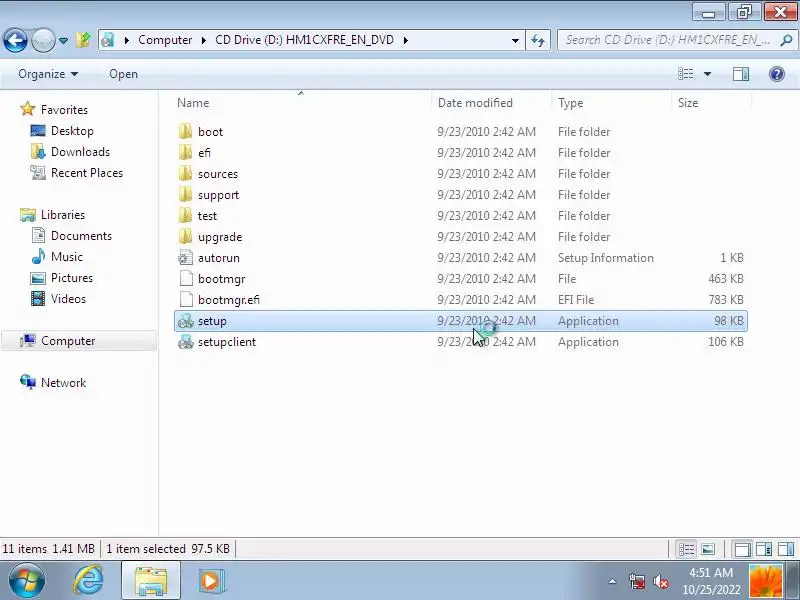Select the support folder icon
800x600 pixels.
186,194
